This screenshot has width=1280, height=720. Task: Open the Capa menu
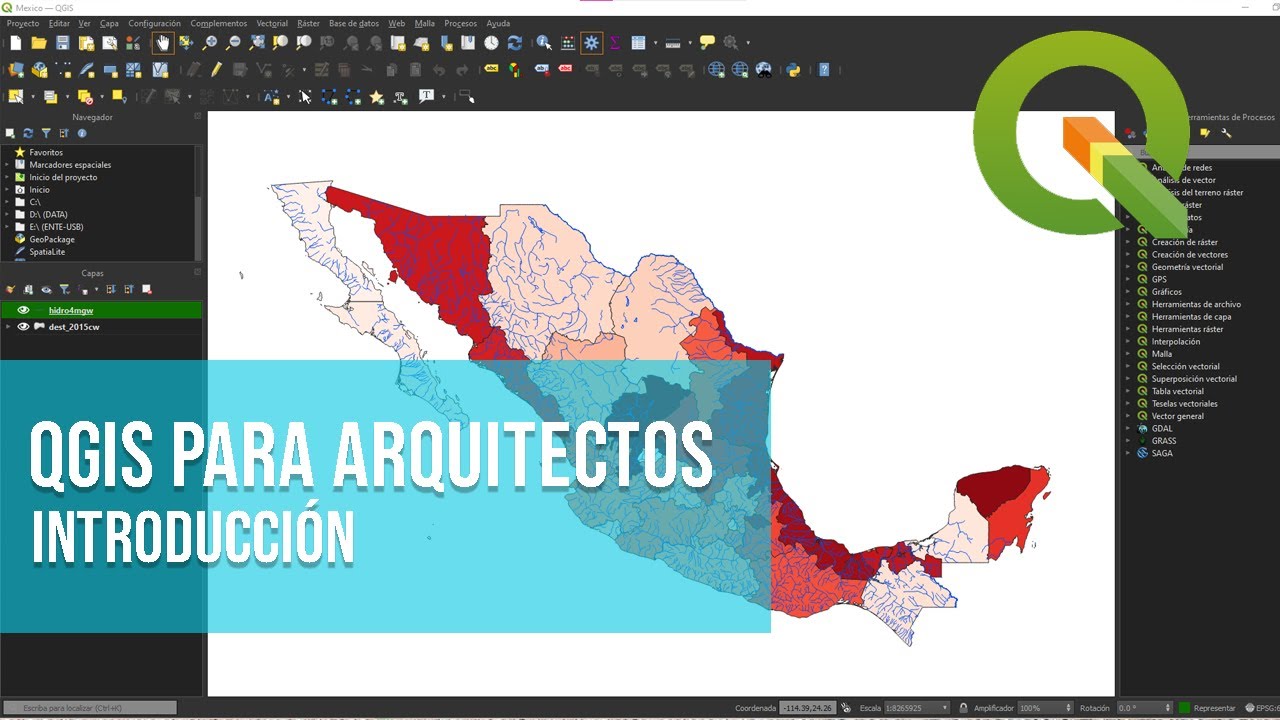tap(109, 23)
